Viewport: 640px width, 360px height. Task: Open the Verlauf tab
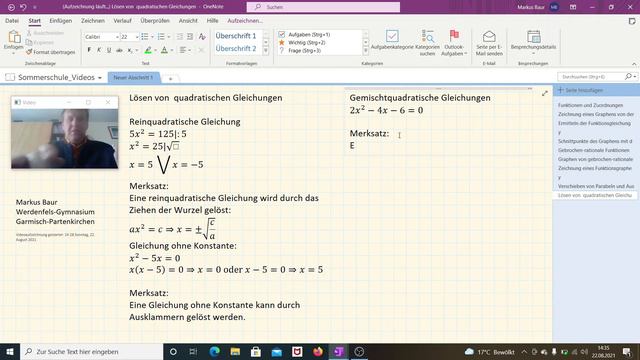coord(122,20)
